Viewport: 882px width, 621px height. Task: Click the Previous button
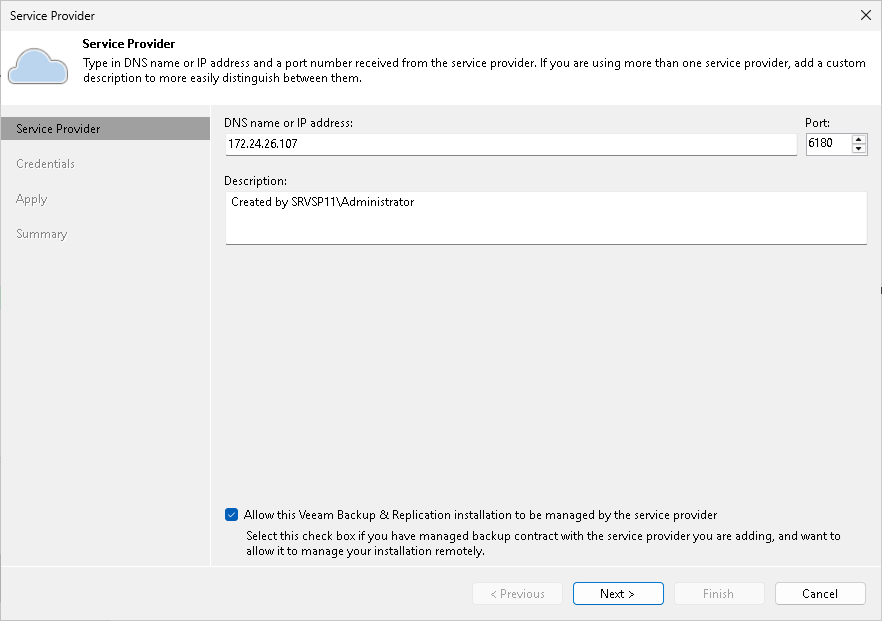coord(517,593)
